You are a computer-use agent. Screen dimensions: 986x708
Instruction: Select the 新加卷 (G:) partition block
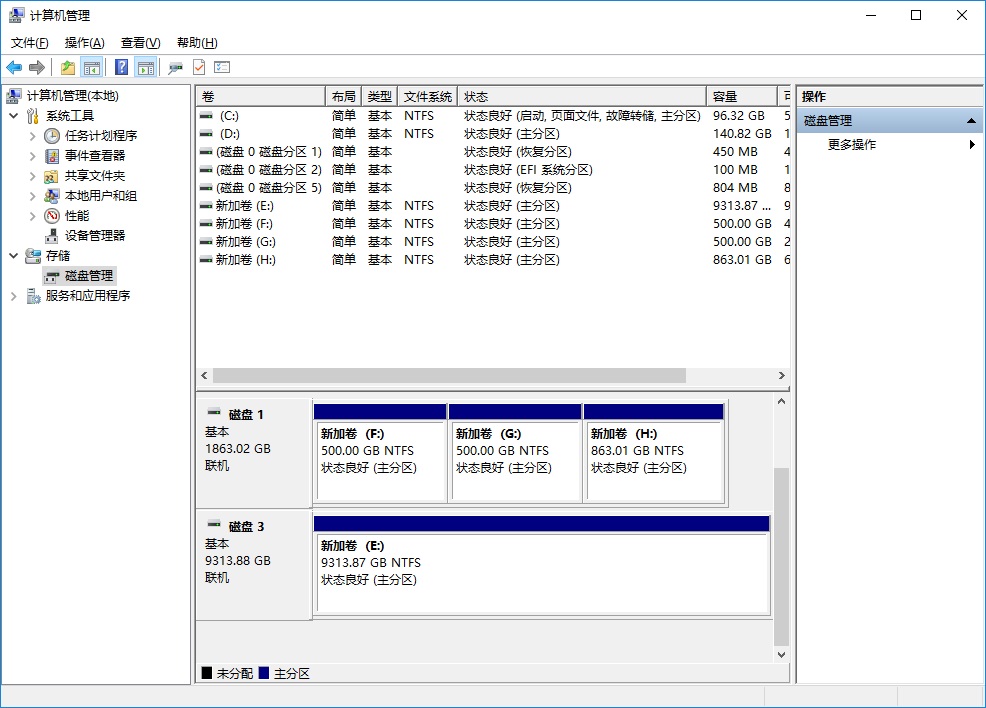point(516,452)
